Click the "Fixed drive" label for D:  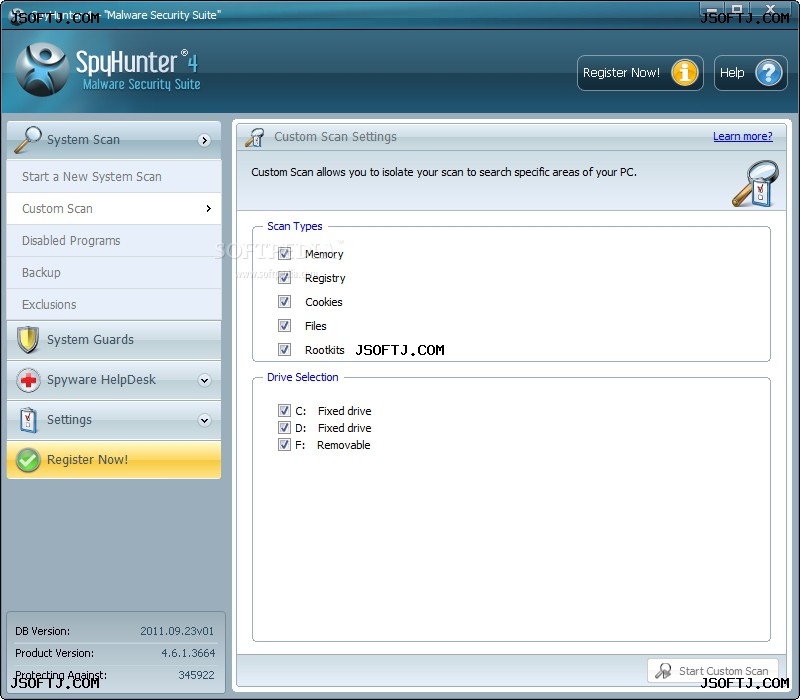click(x=344, y=428)
